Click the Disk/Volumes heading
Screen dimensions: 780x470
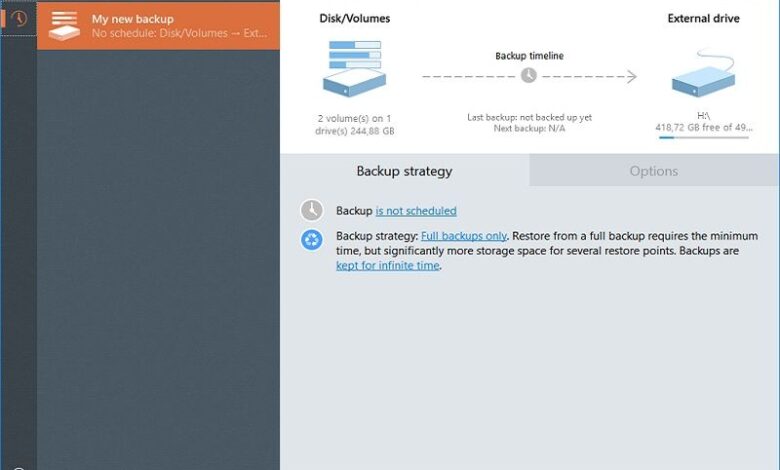[354, 18]
